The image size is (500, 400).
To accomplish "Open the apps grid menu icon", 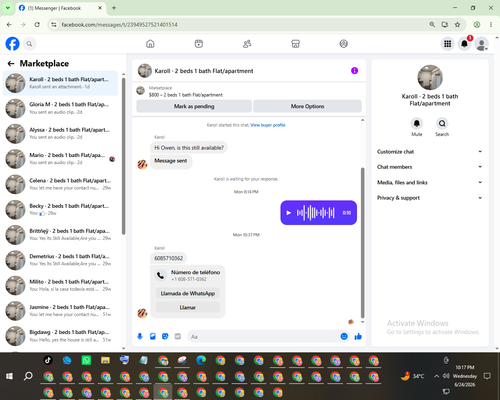I will [x=448, y=44].
